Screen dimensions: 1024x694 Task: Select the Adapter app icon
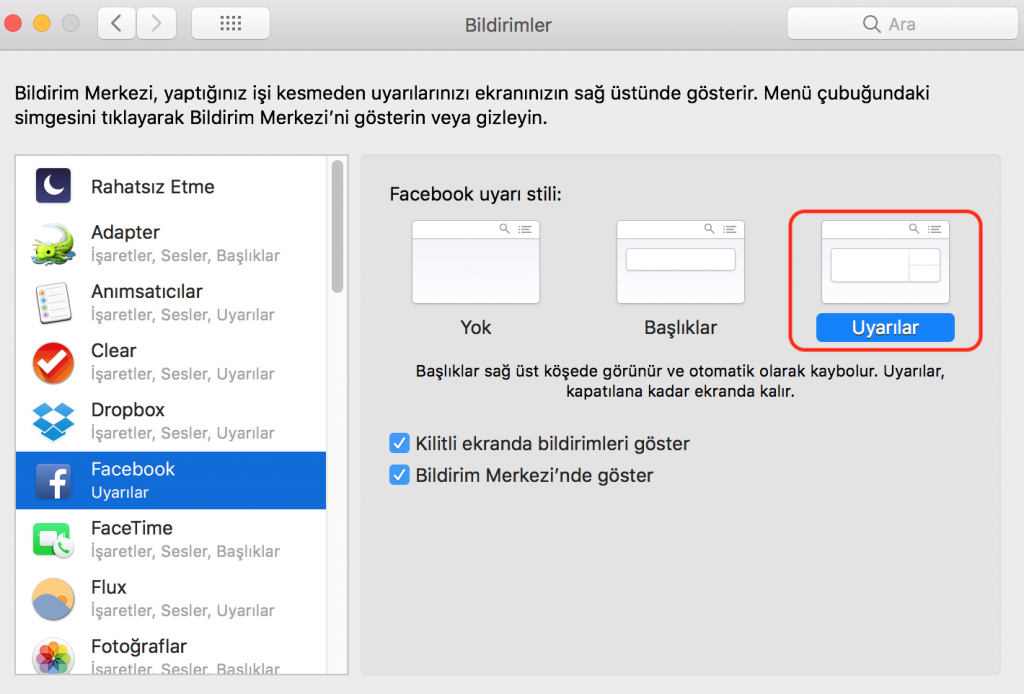[x=53, y=244]
